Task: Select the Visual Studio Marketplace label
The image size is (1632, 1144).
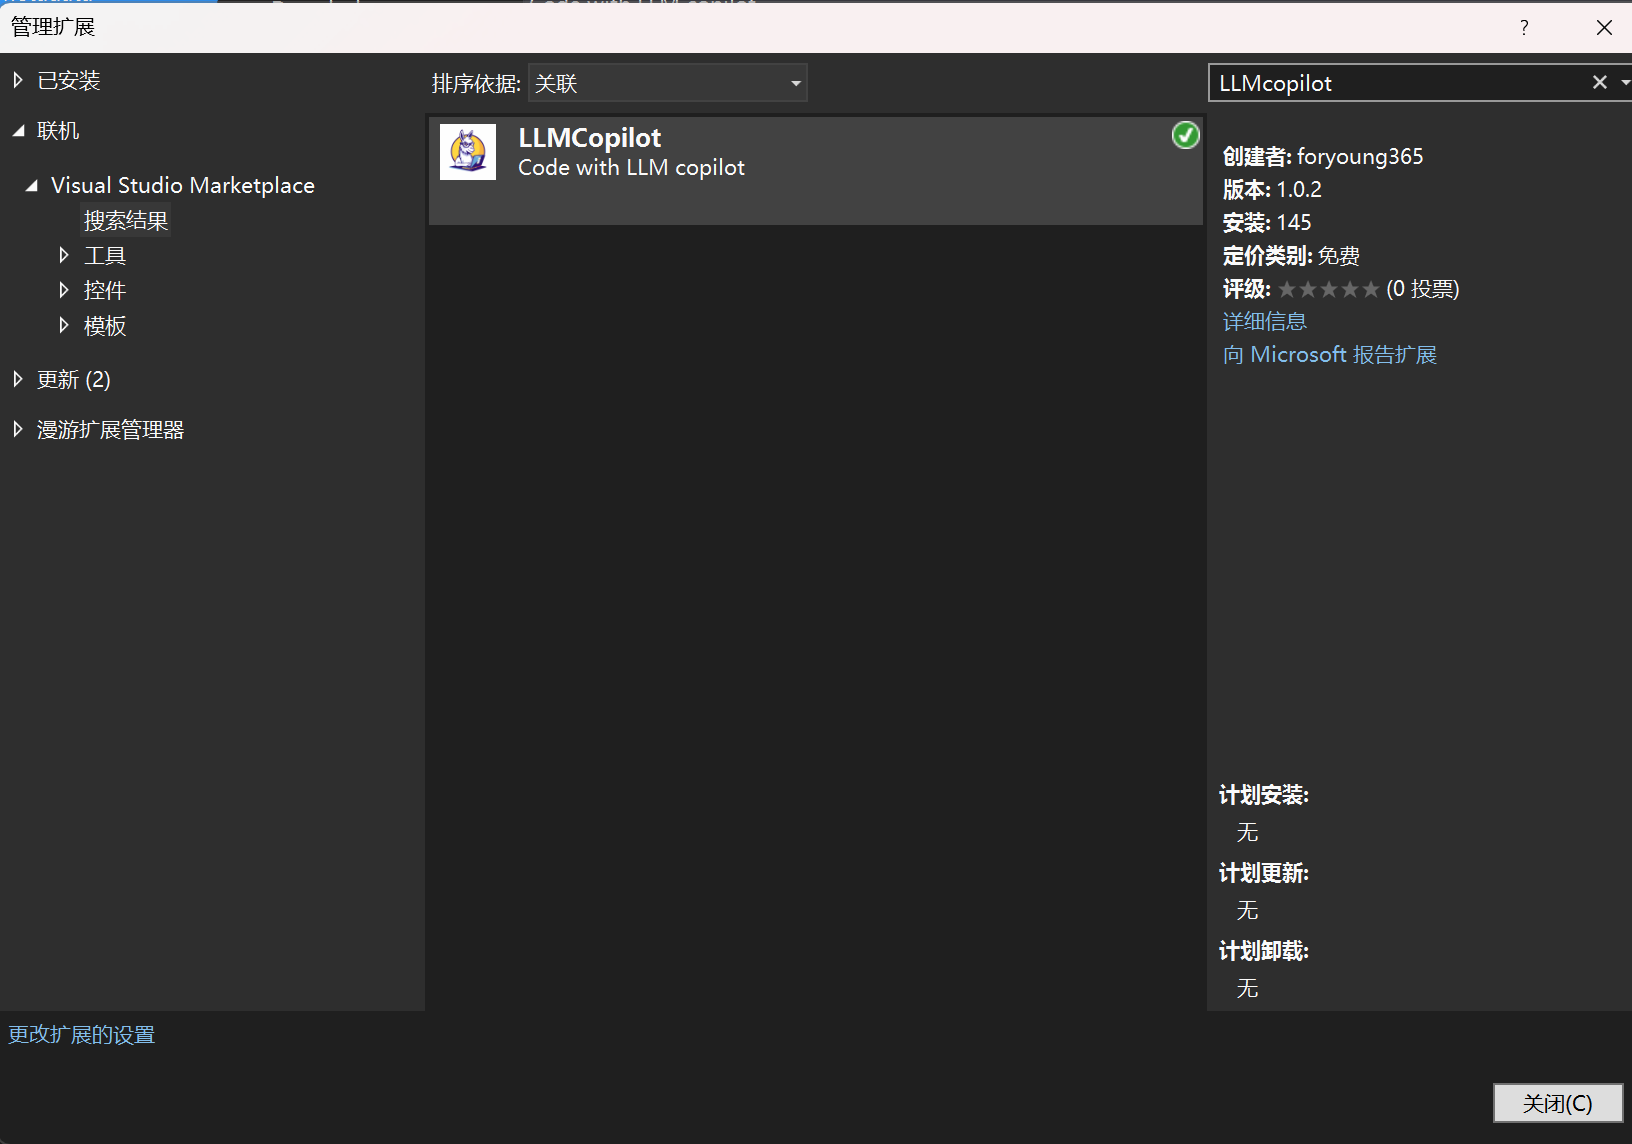Action: point(183,185)
